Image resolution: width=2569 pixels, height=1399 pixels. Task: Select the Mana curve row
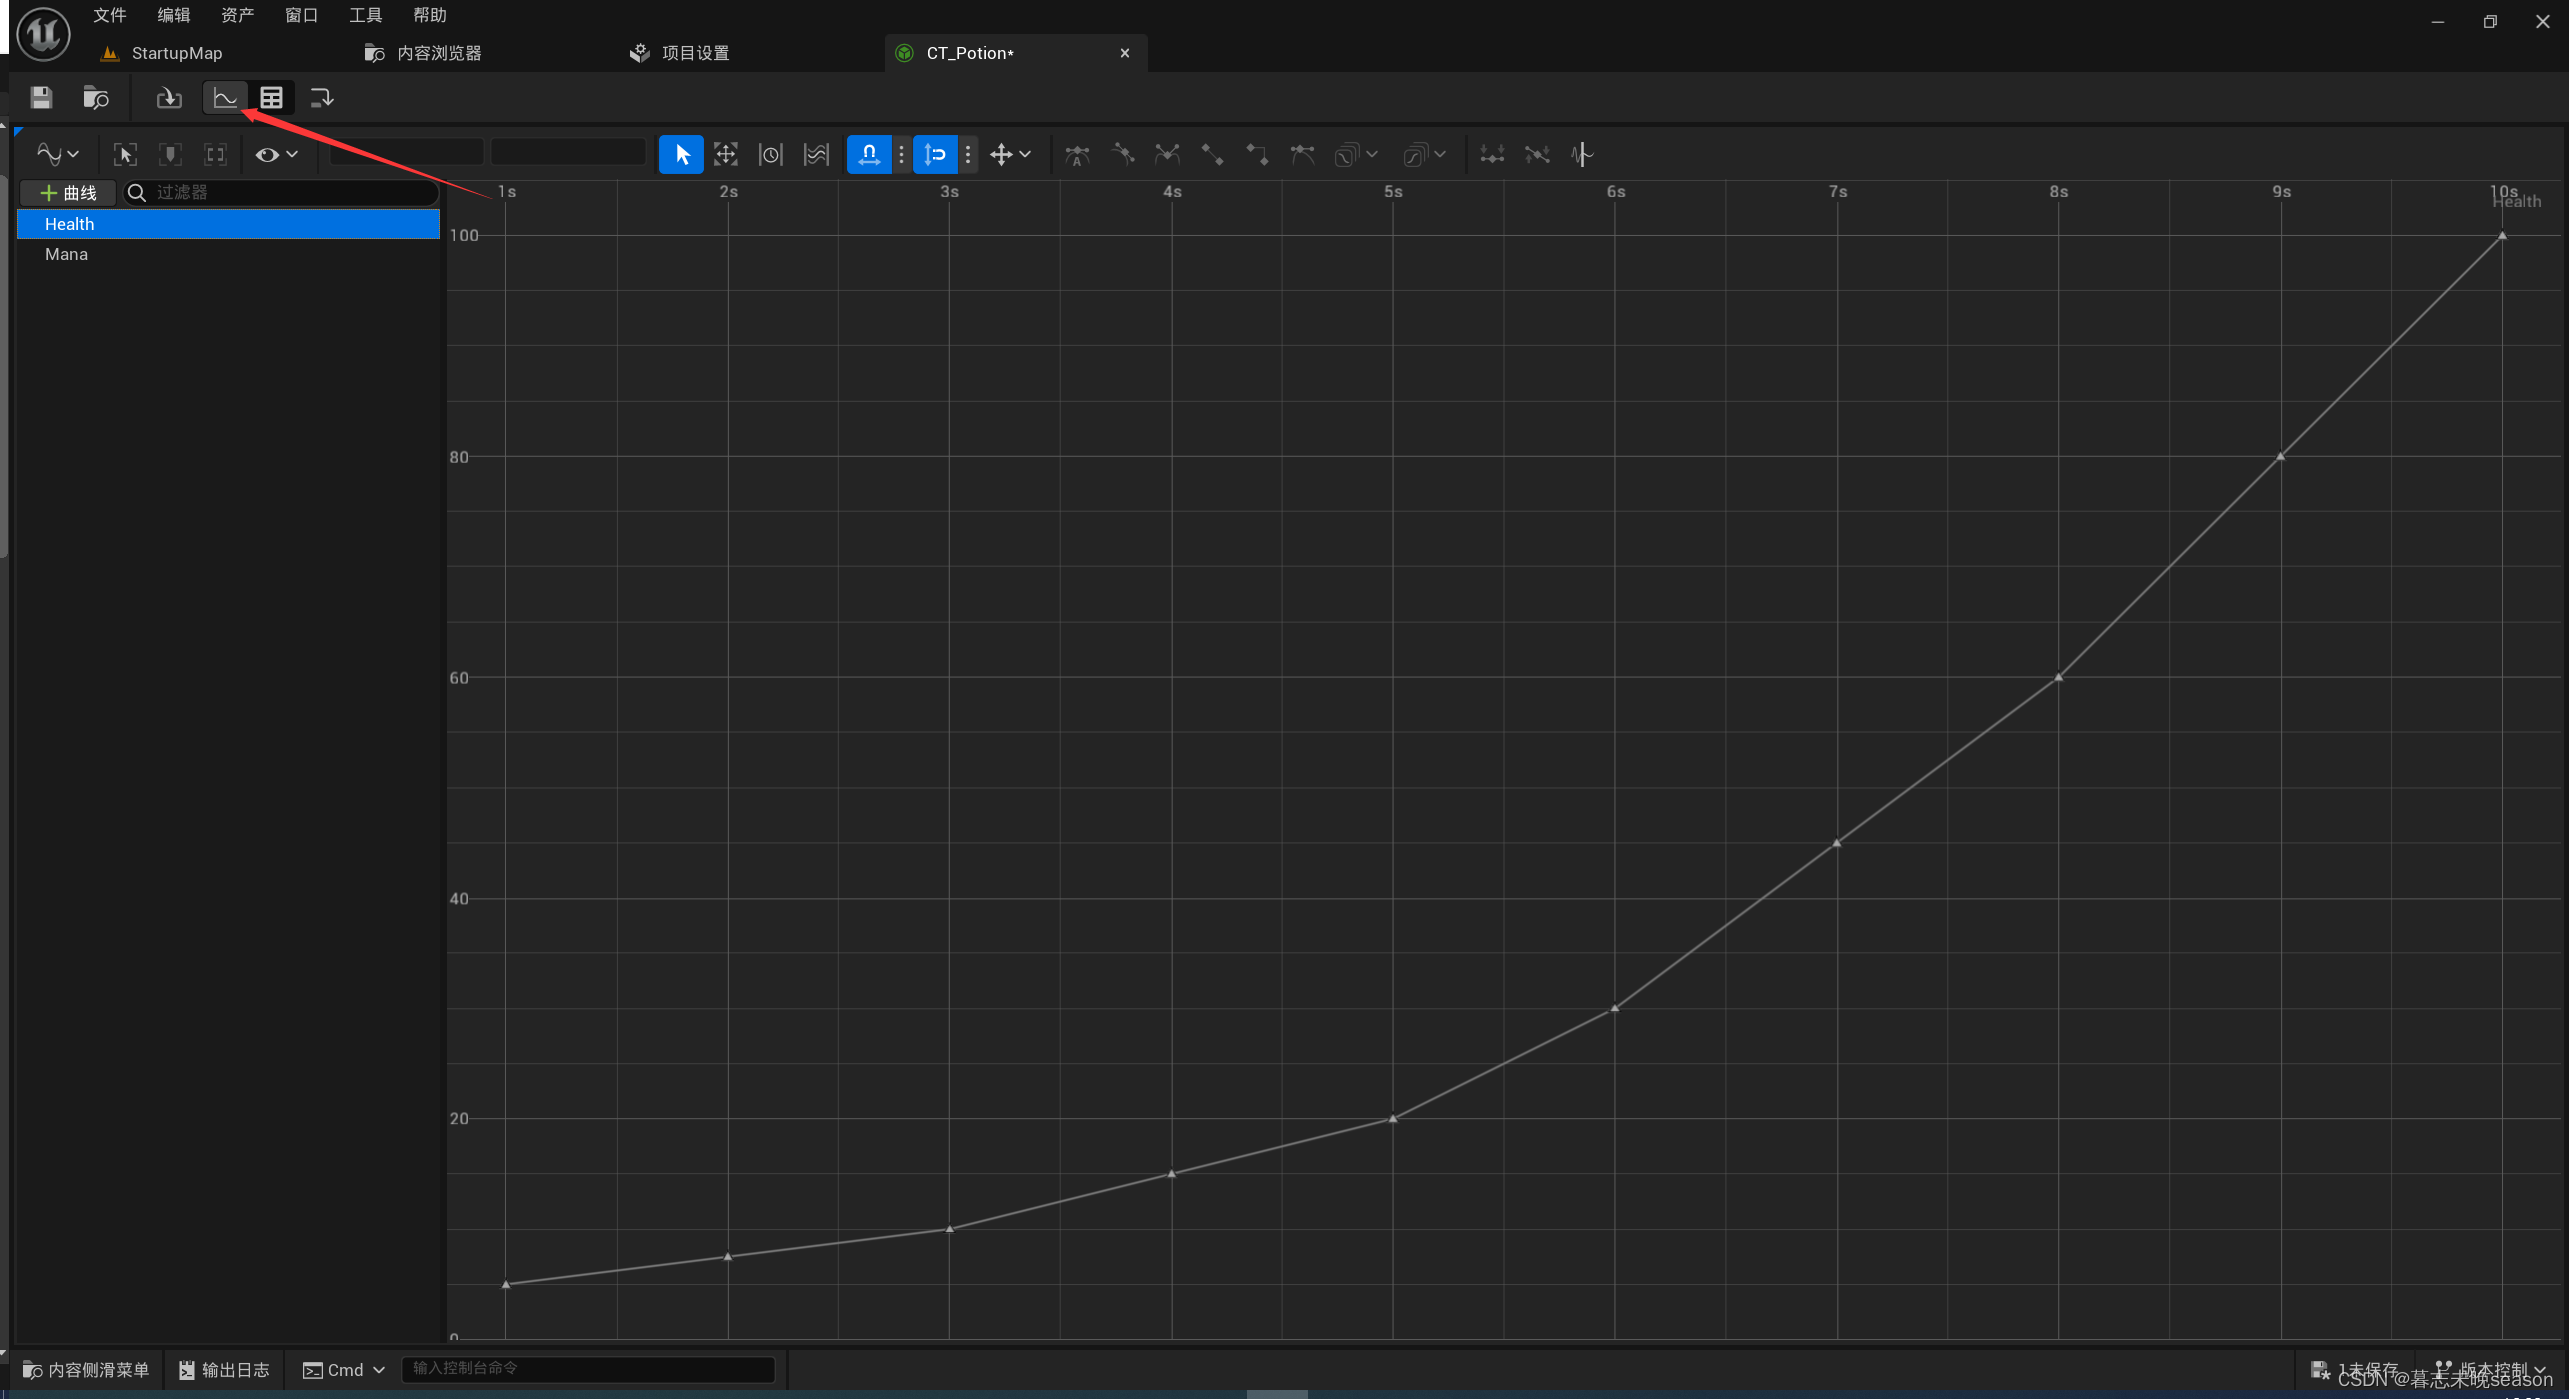(228, 254)
